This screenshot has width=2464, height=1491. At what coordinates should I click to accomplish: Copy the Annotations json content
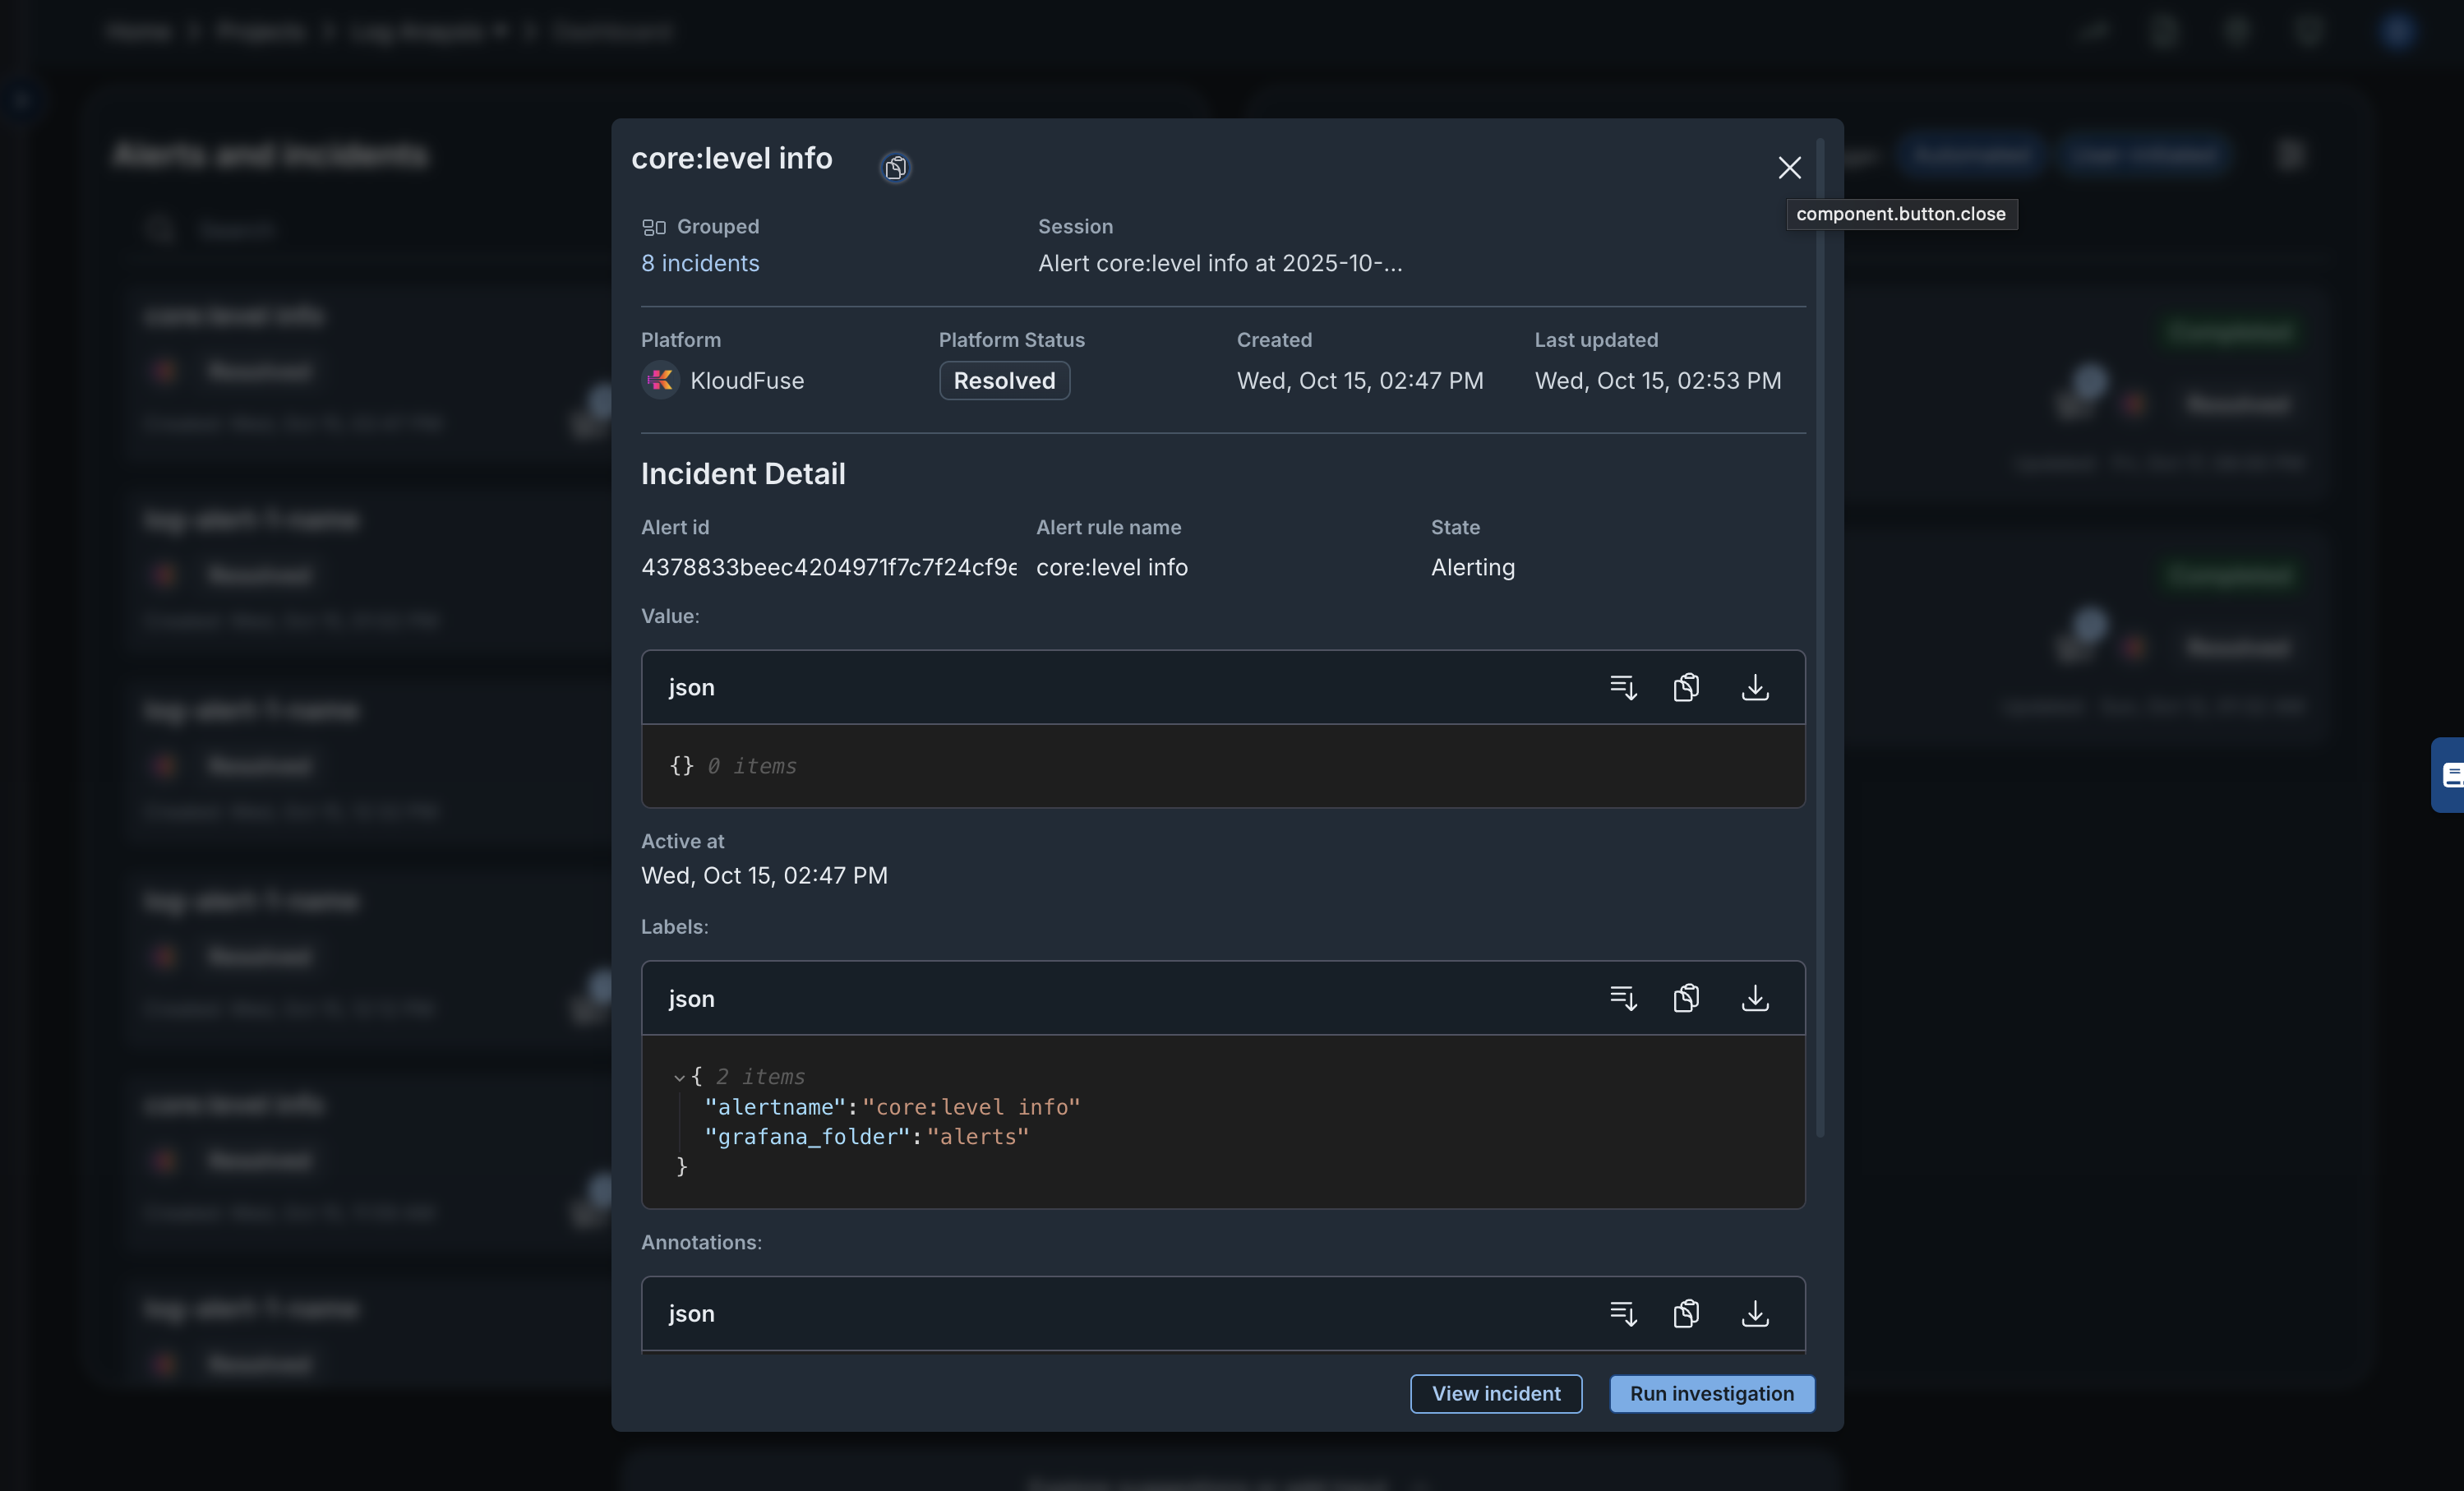point(1686,1313)
